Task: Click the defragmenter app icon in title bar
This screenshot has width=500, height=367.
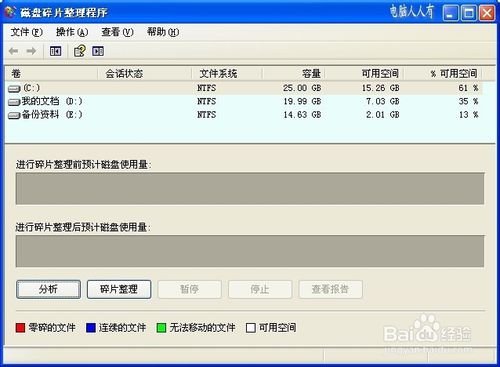Action: click(10, 12)
